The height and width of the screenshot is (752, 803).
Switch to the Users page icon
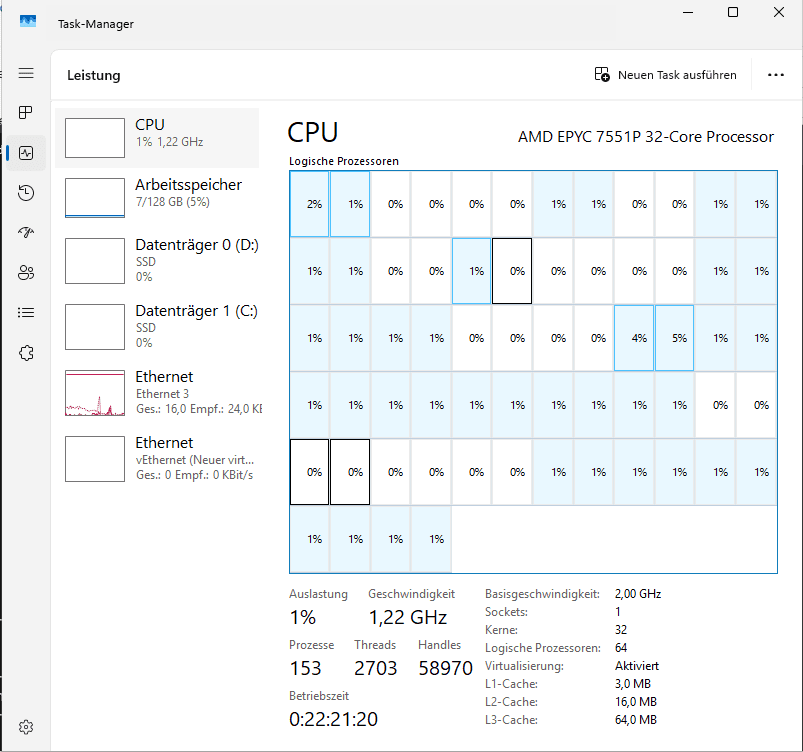[x=26, y=273]
